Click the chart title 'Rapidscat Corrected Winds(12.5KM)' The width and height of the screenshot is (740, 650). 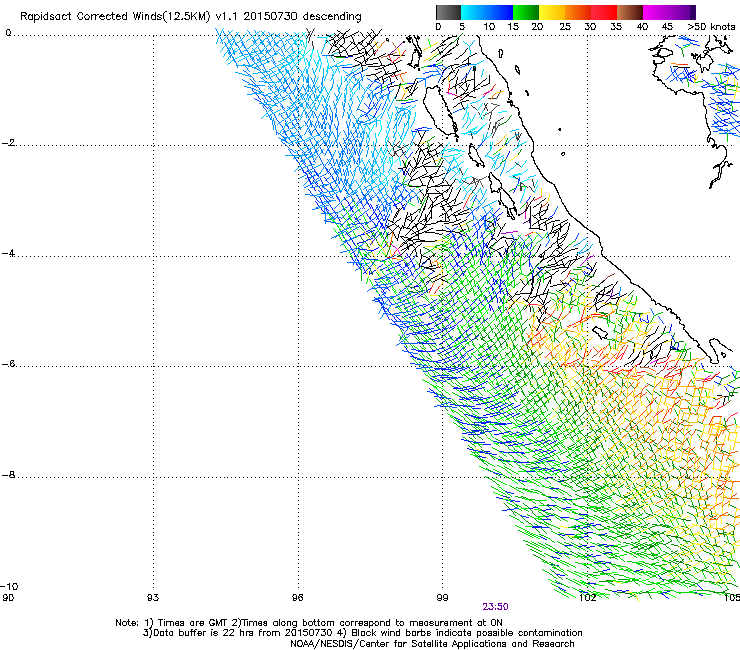[x=115, y=17]
